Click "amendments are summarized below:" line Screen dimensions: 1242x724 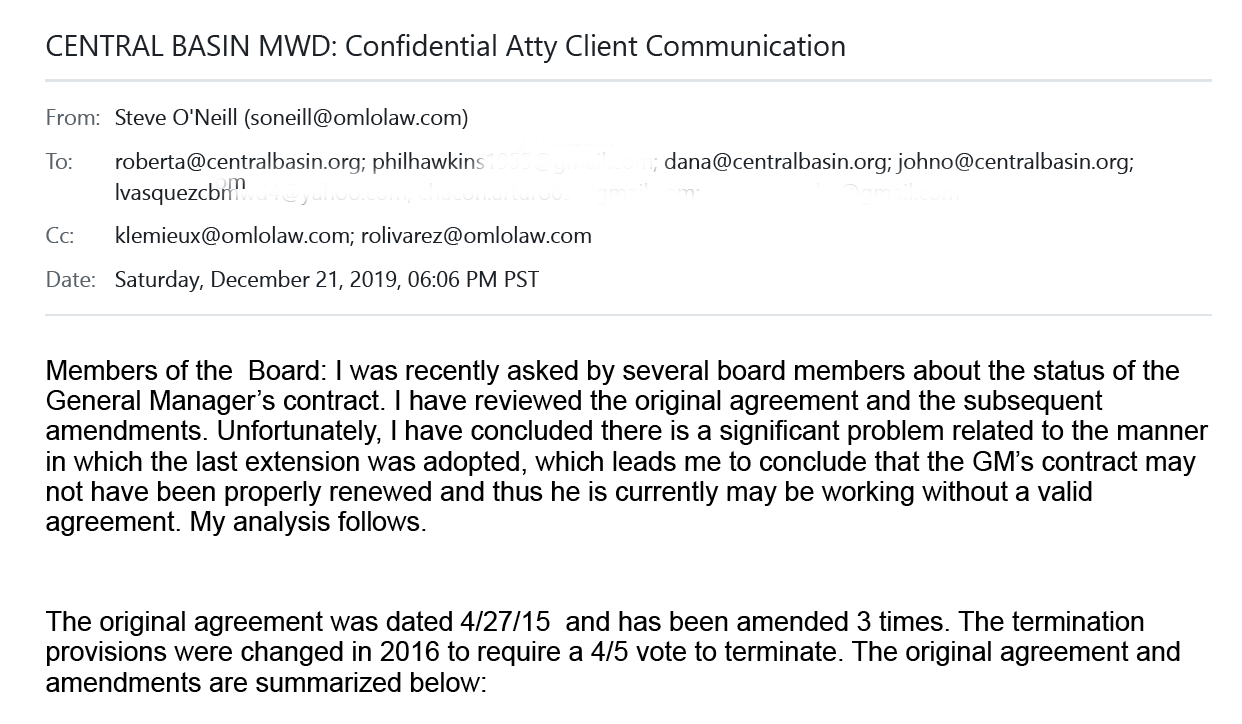click(265, 684)
